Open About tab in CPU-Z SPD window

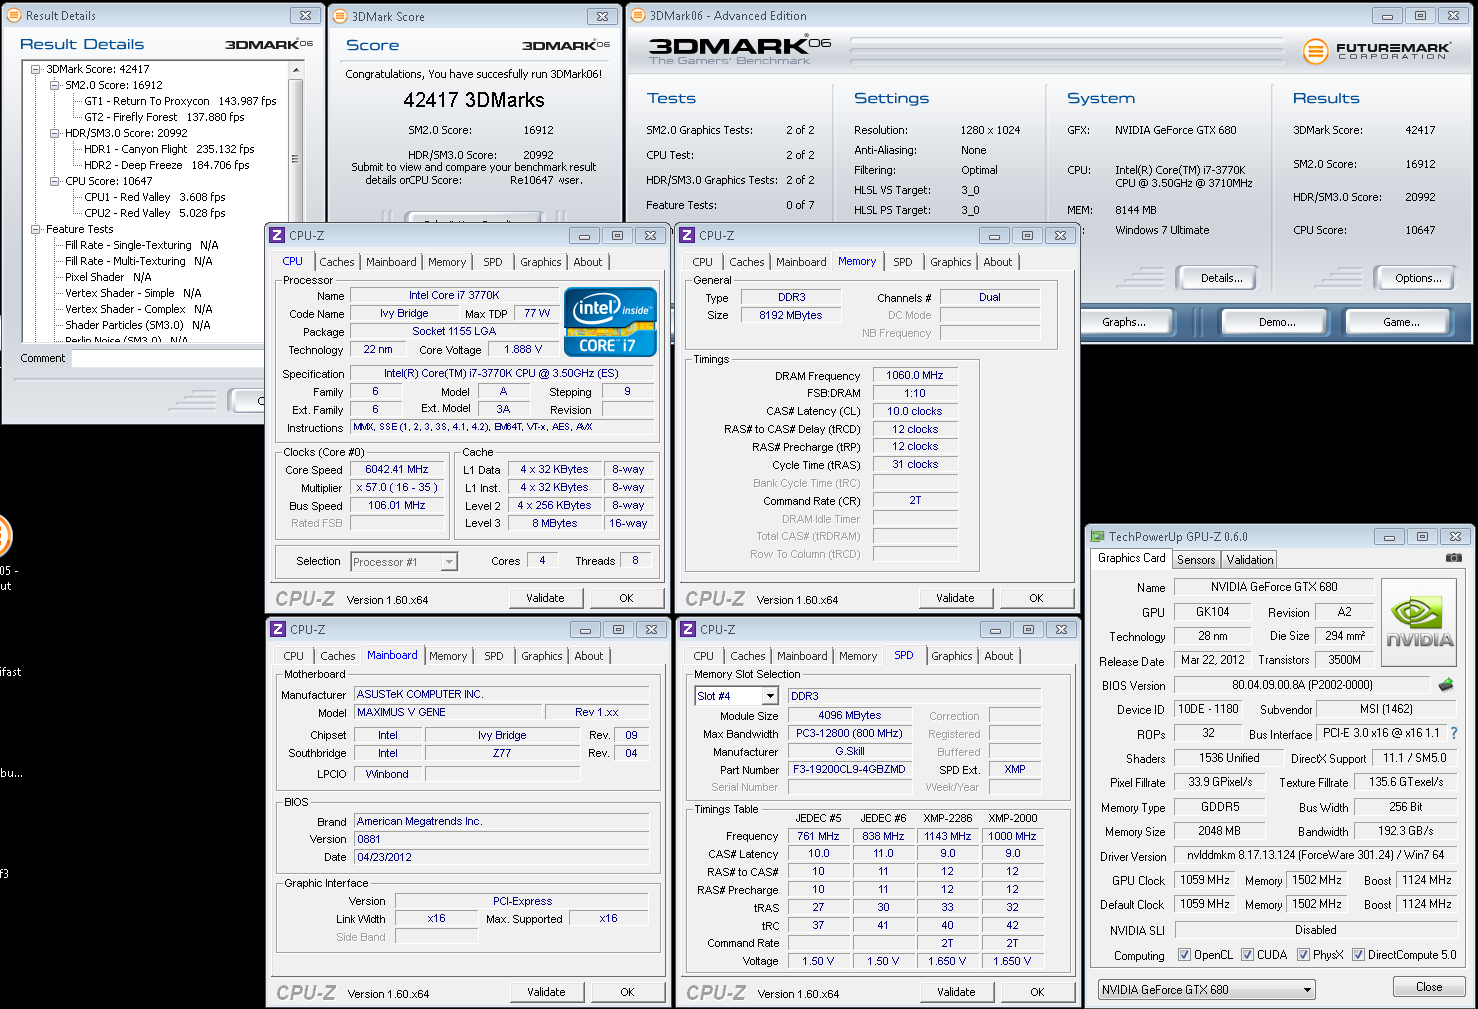point(999,656)
